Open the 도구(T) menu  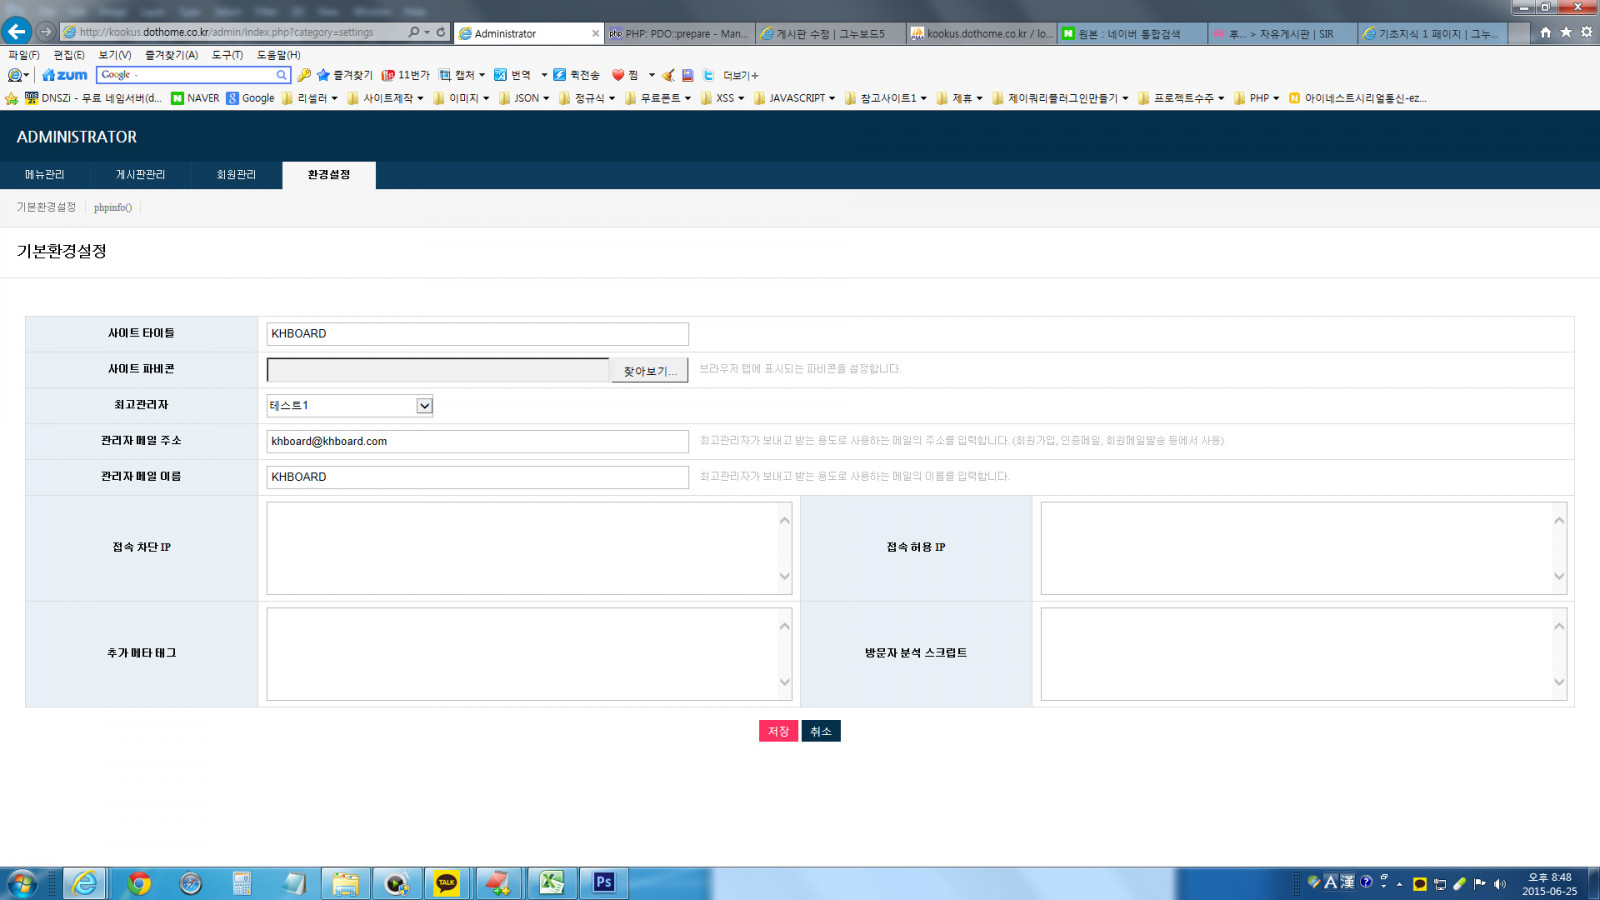click(x=227, y=55)
